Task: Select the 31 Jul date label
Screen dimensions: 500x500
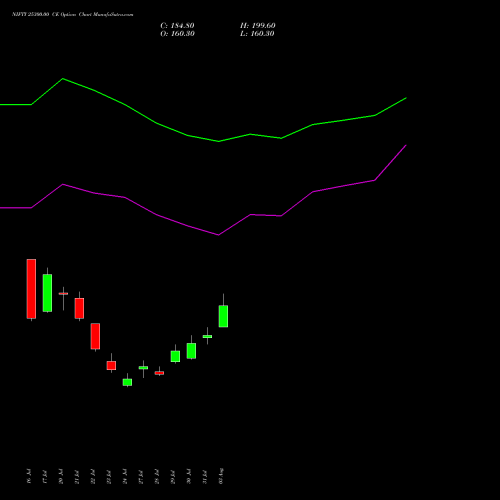Action: [205, 476]
